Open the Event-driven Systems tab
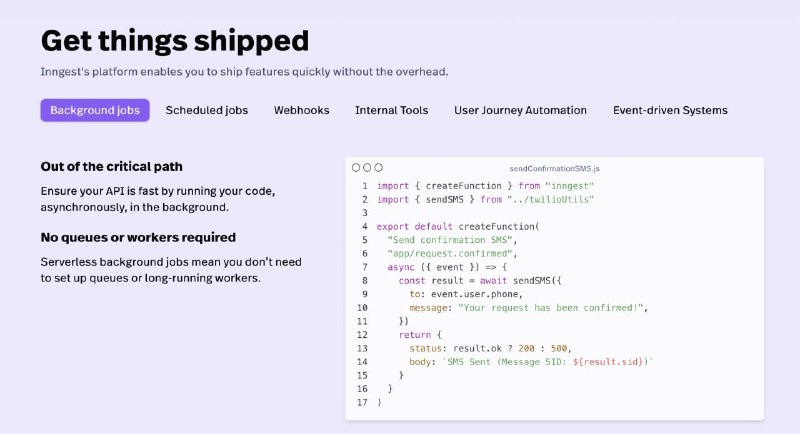This screenshot has height=434, width=800. pyautogui.click(x=670, y=110)
